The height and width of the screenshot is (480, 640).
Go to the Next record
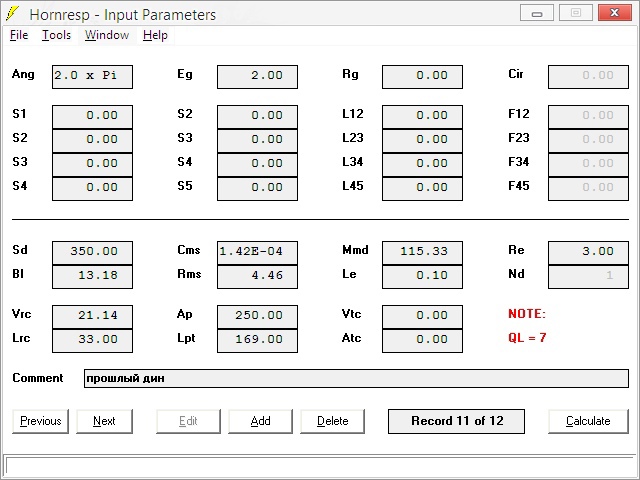click(104, 421)
